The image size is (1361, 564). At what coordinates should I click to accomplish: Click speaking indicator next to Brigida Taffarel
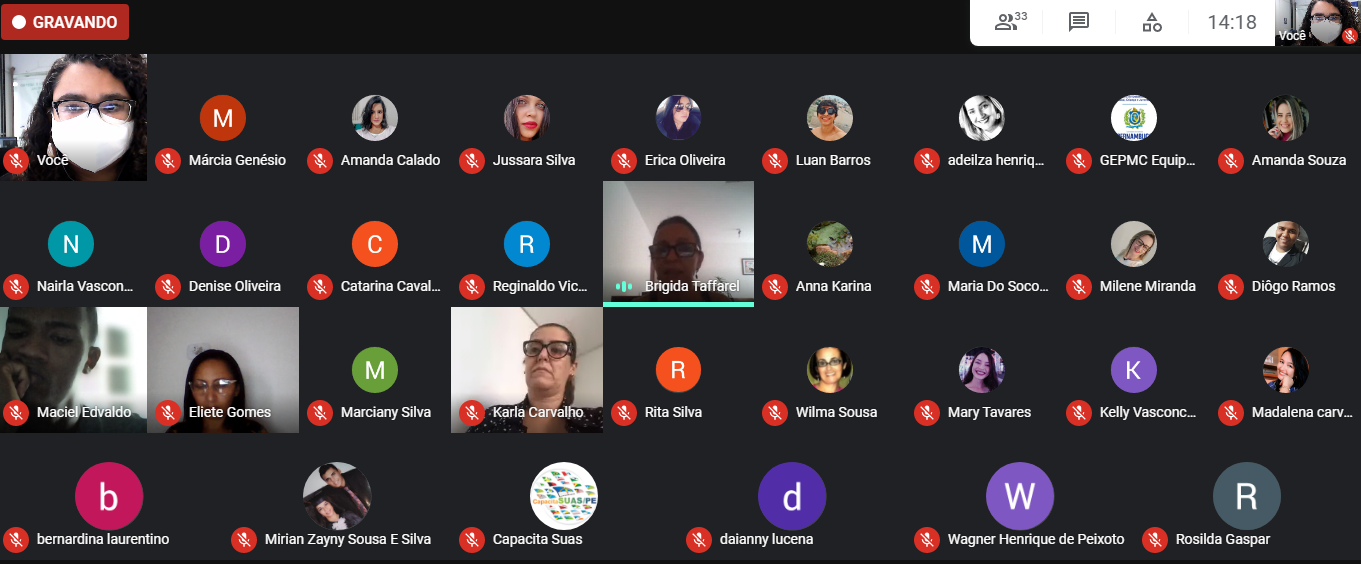(624, 286)
